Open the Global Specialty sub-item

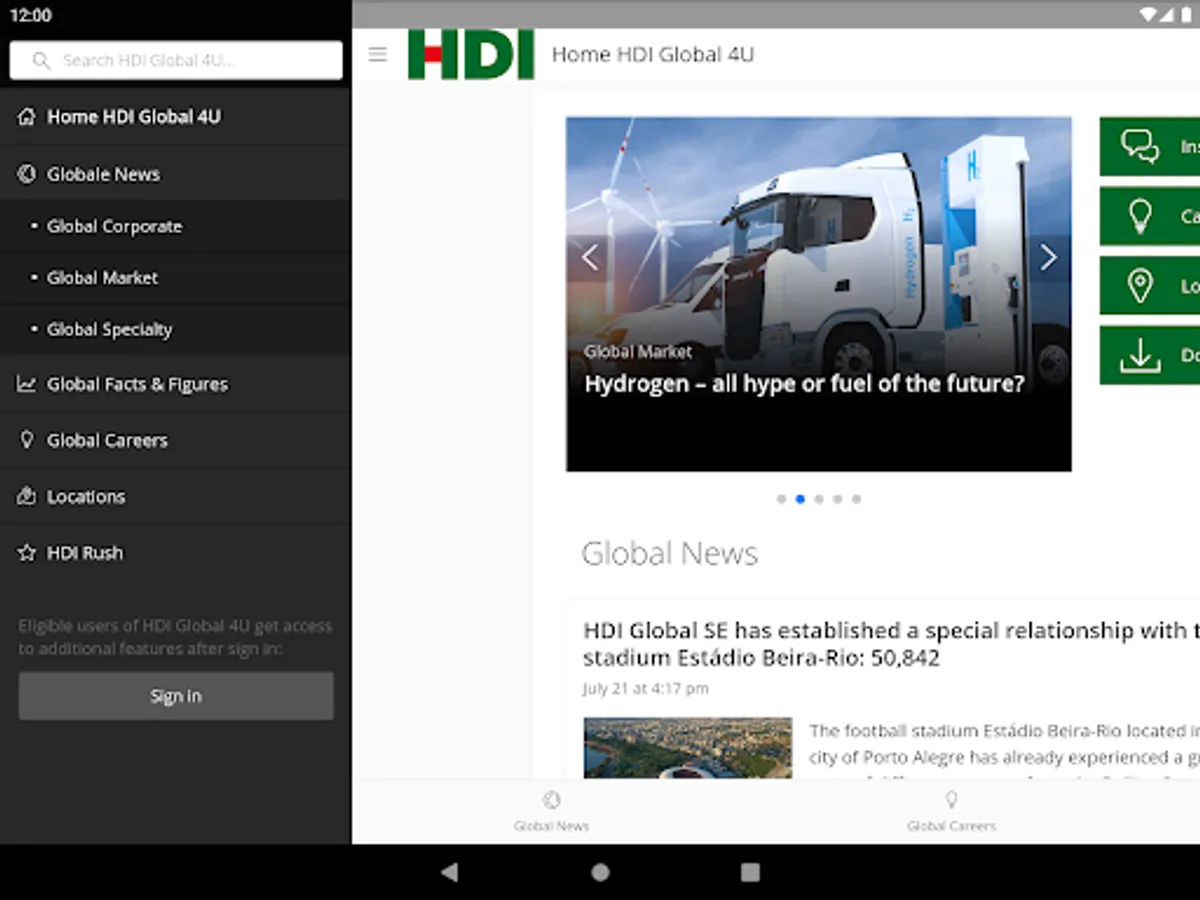pyautogui.click(x=175, y=330)
